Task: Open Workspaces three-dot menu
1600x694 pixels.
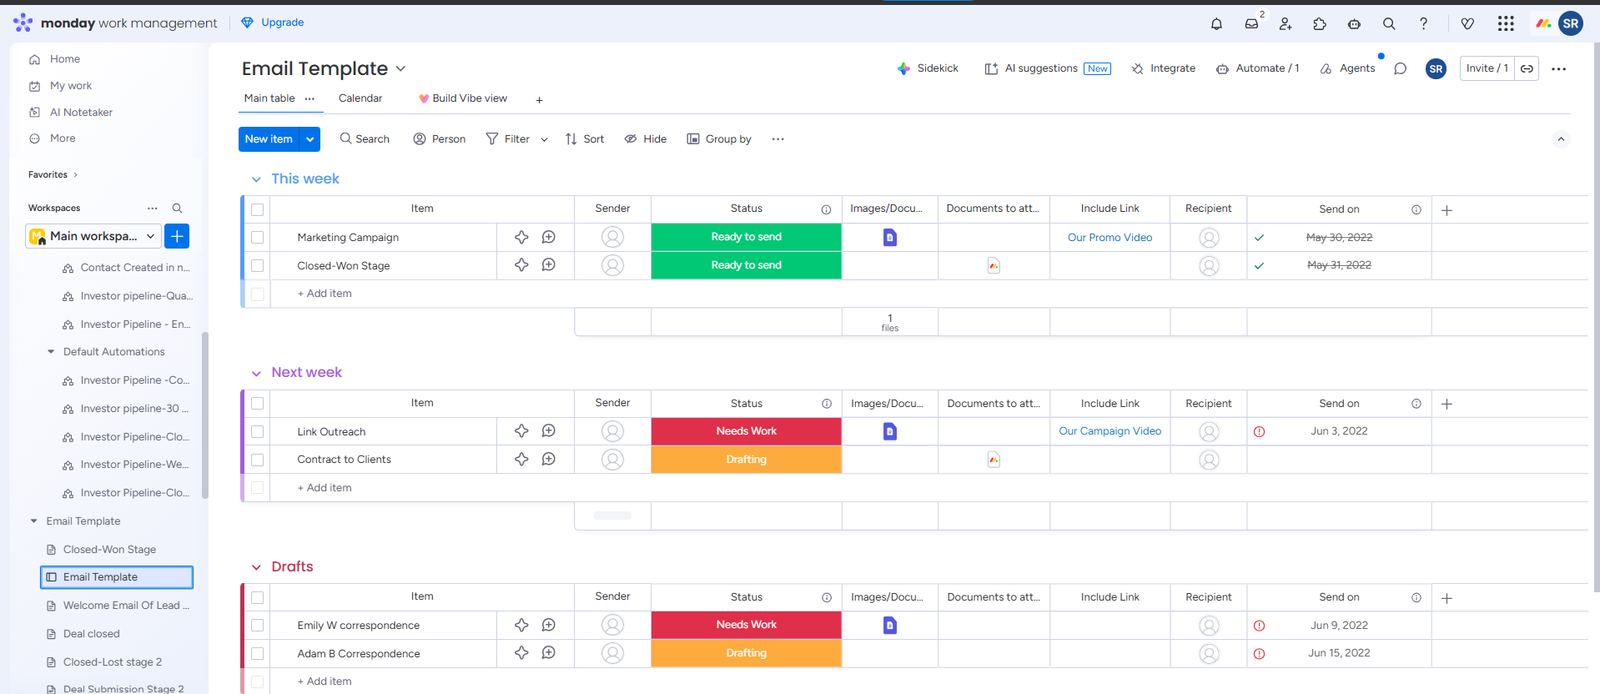Action: point(152,208)
